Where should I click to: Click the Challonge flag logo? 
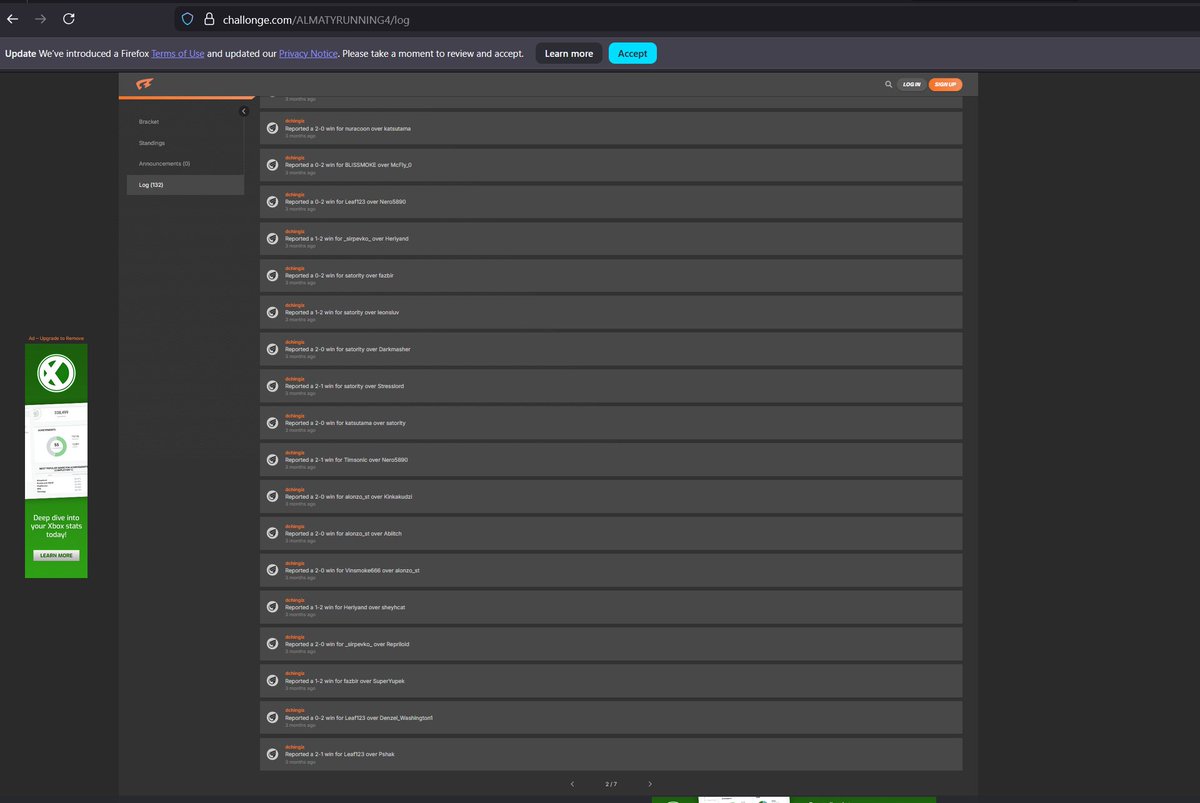145,84
